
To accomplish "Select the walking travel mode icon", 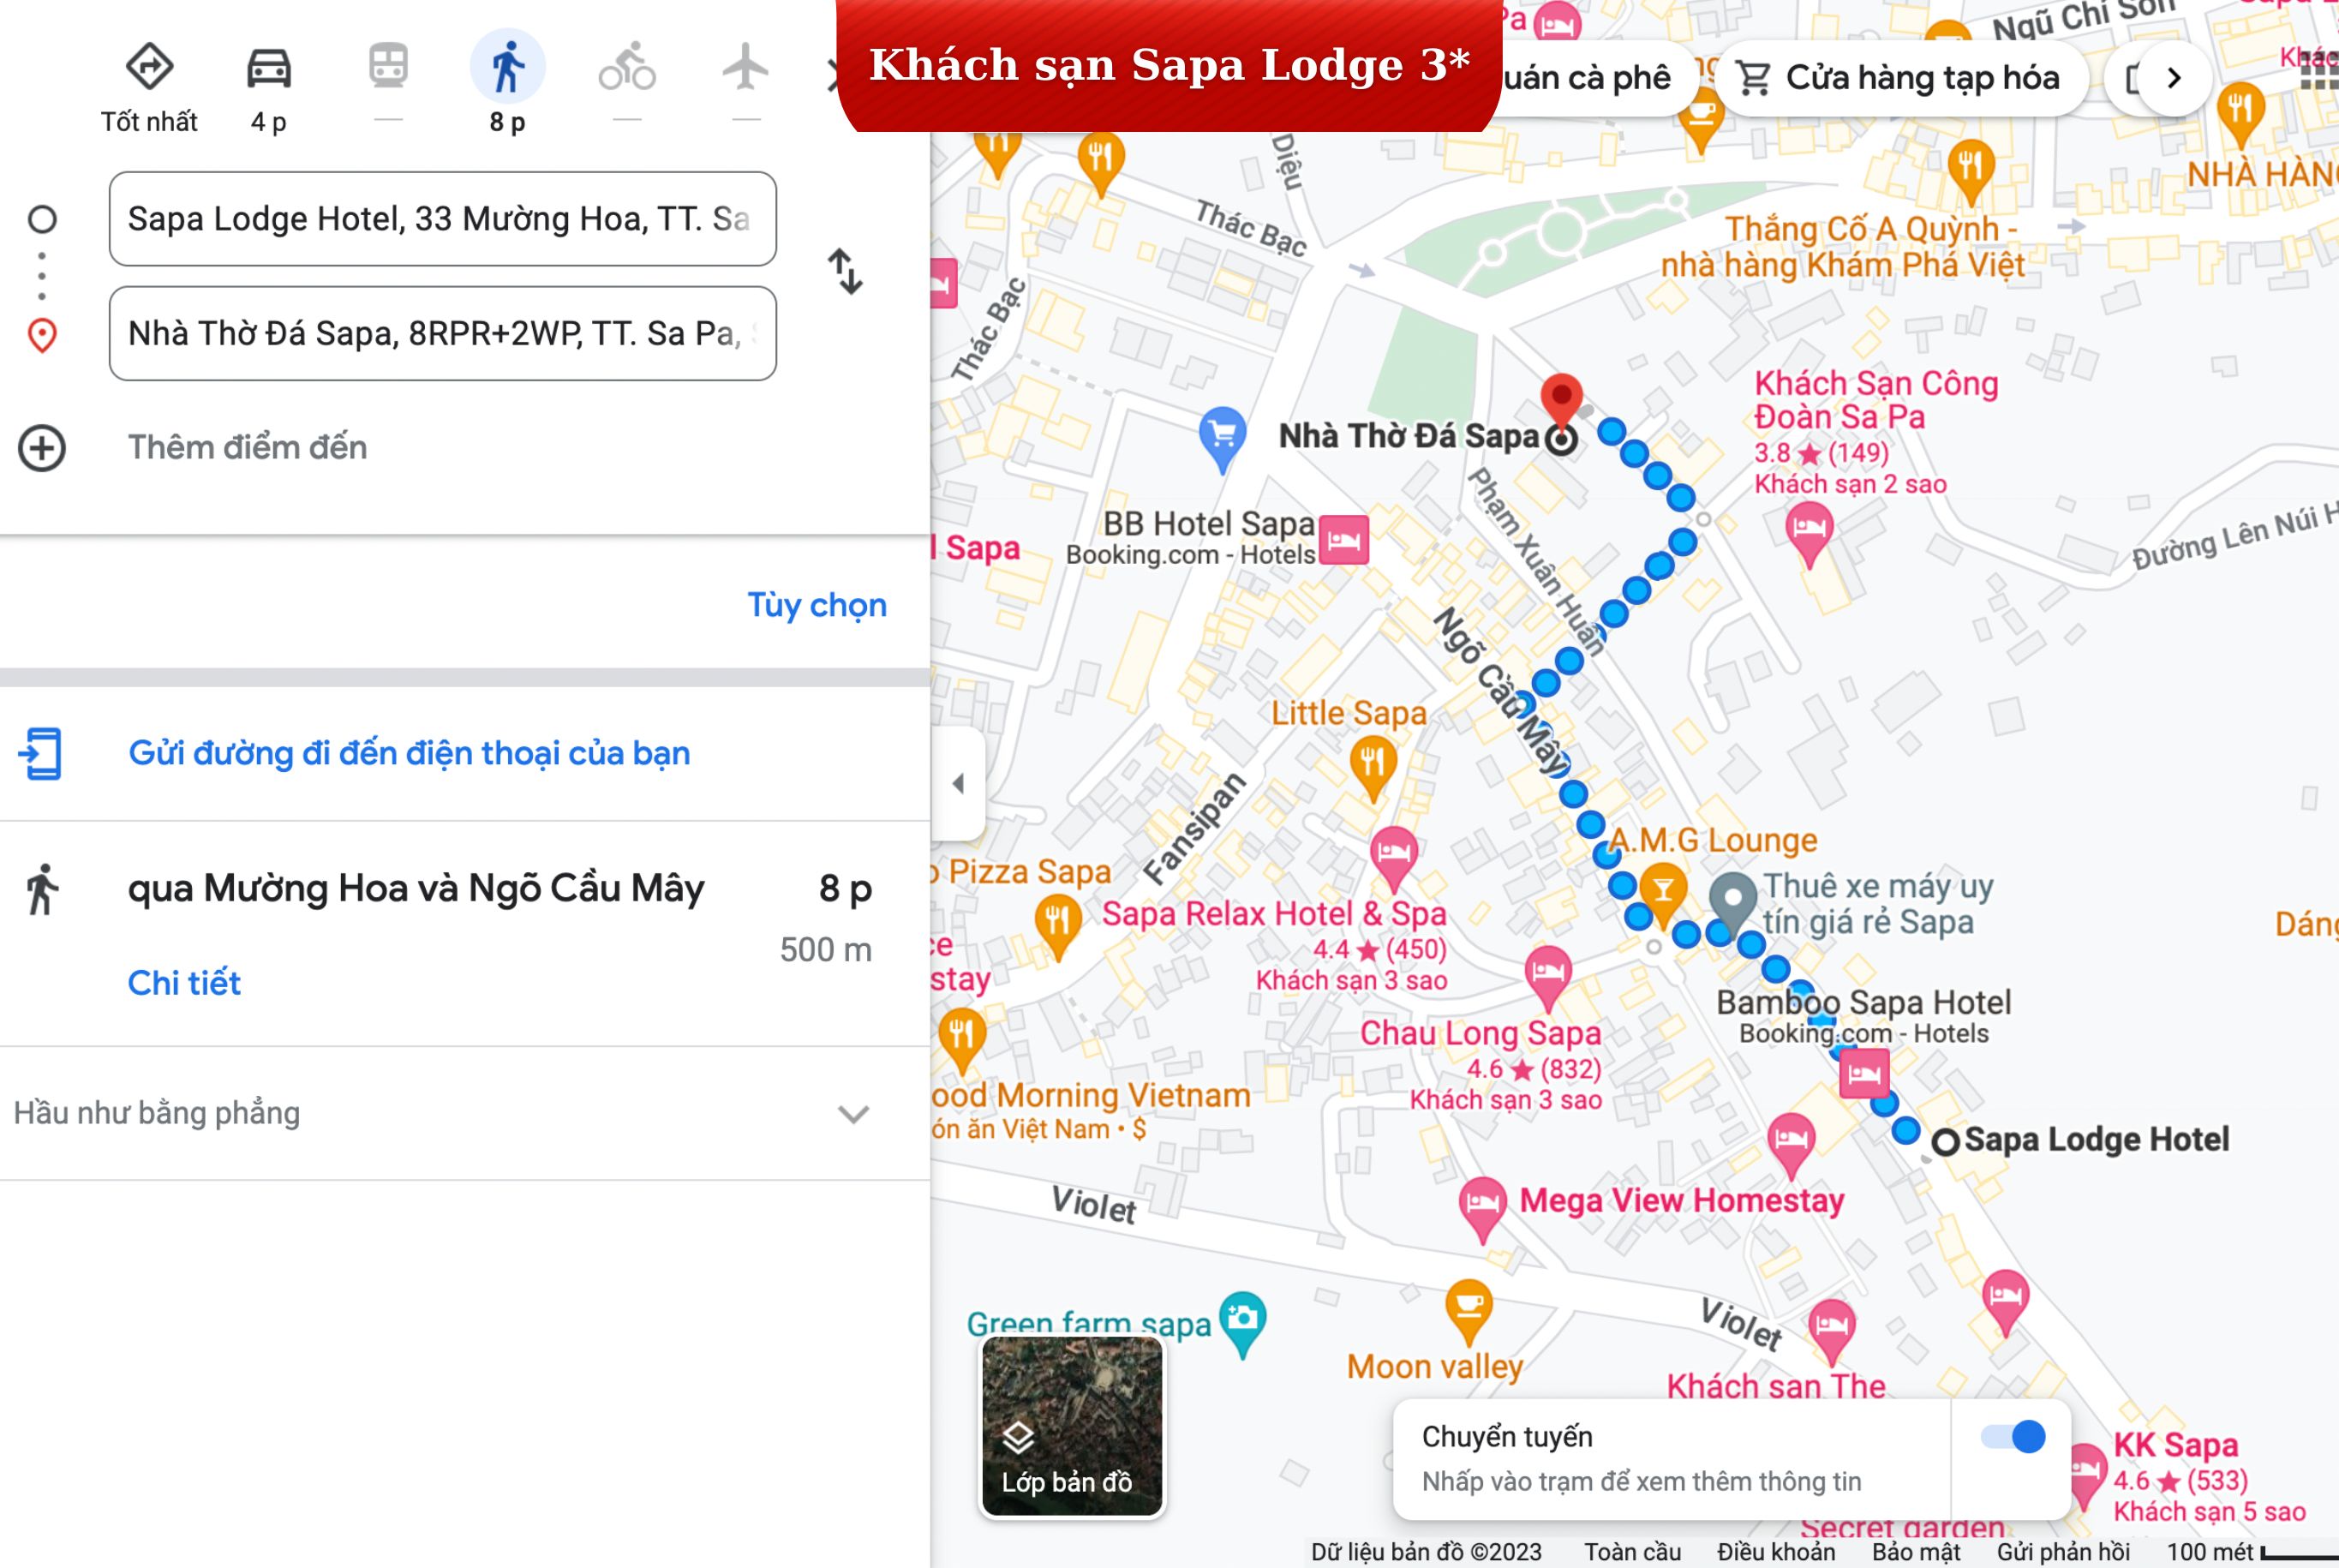I will click(x=508, y=67).
